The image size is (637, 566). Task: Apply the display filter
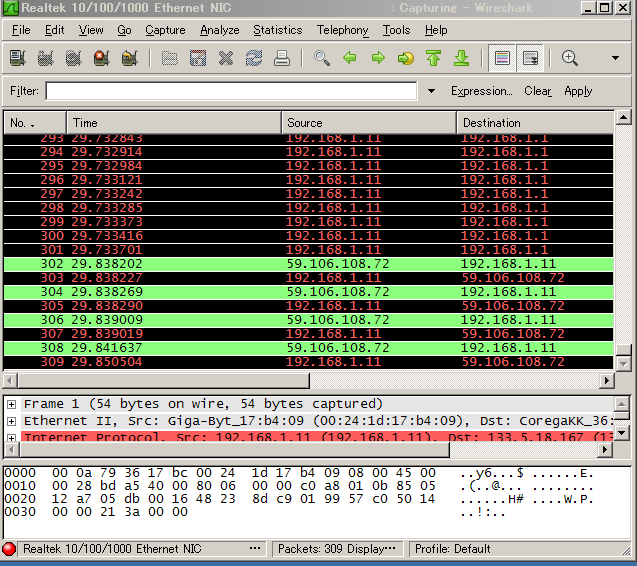pyautogui.click(x=578, y=91)
